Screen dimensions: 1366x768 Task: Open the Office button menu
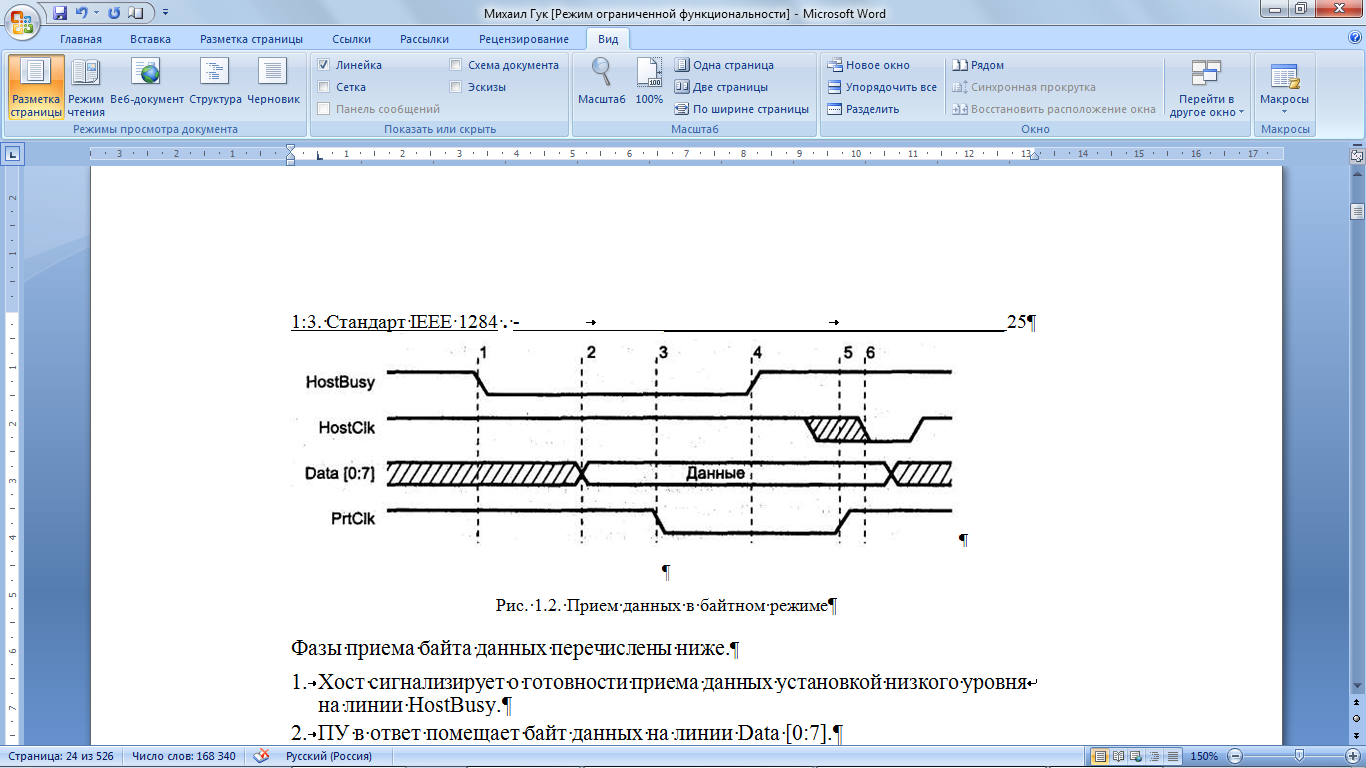[x=21, y=20]
